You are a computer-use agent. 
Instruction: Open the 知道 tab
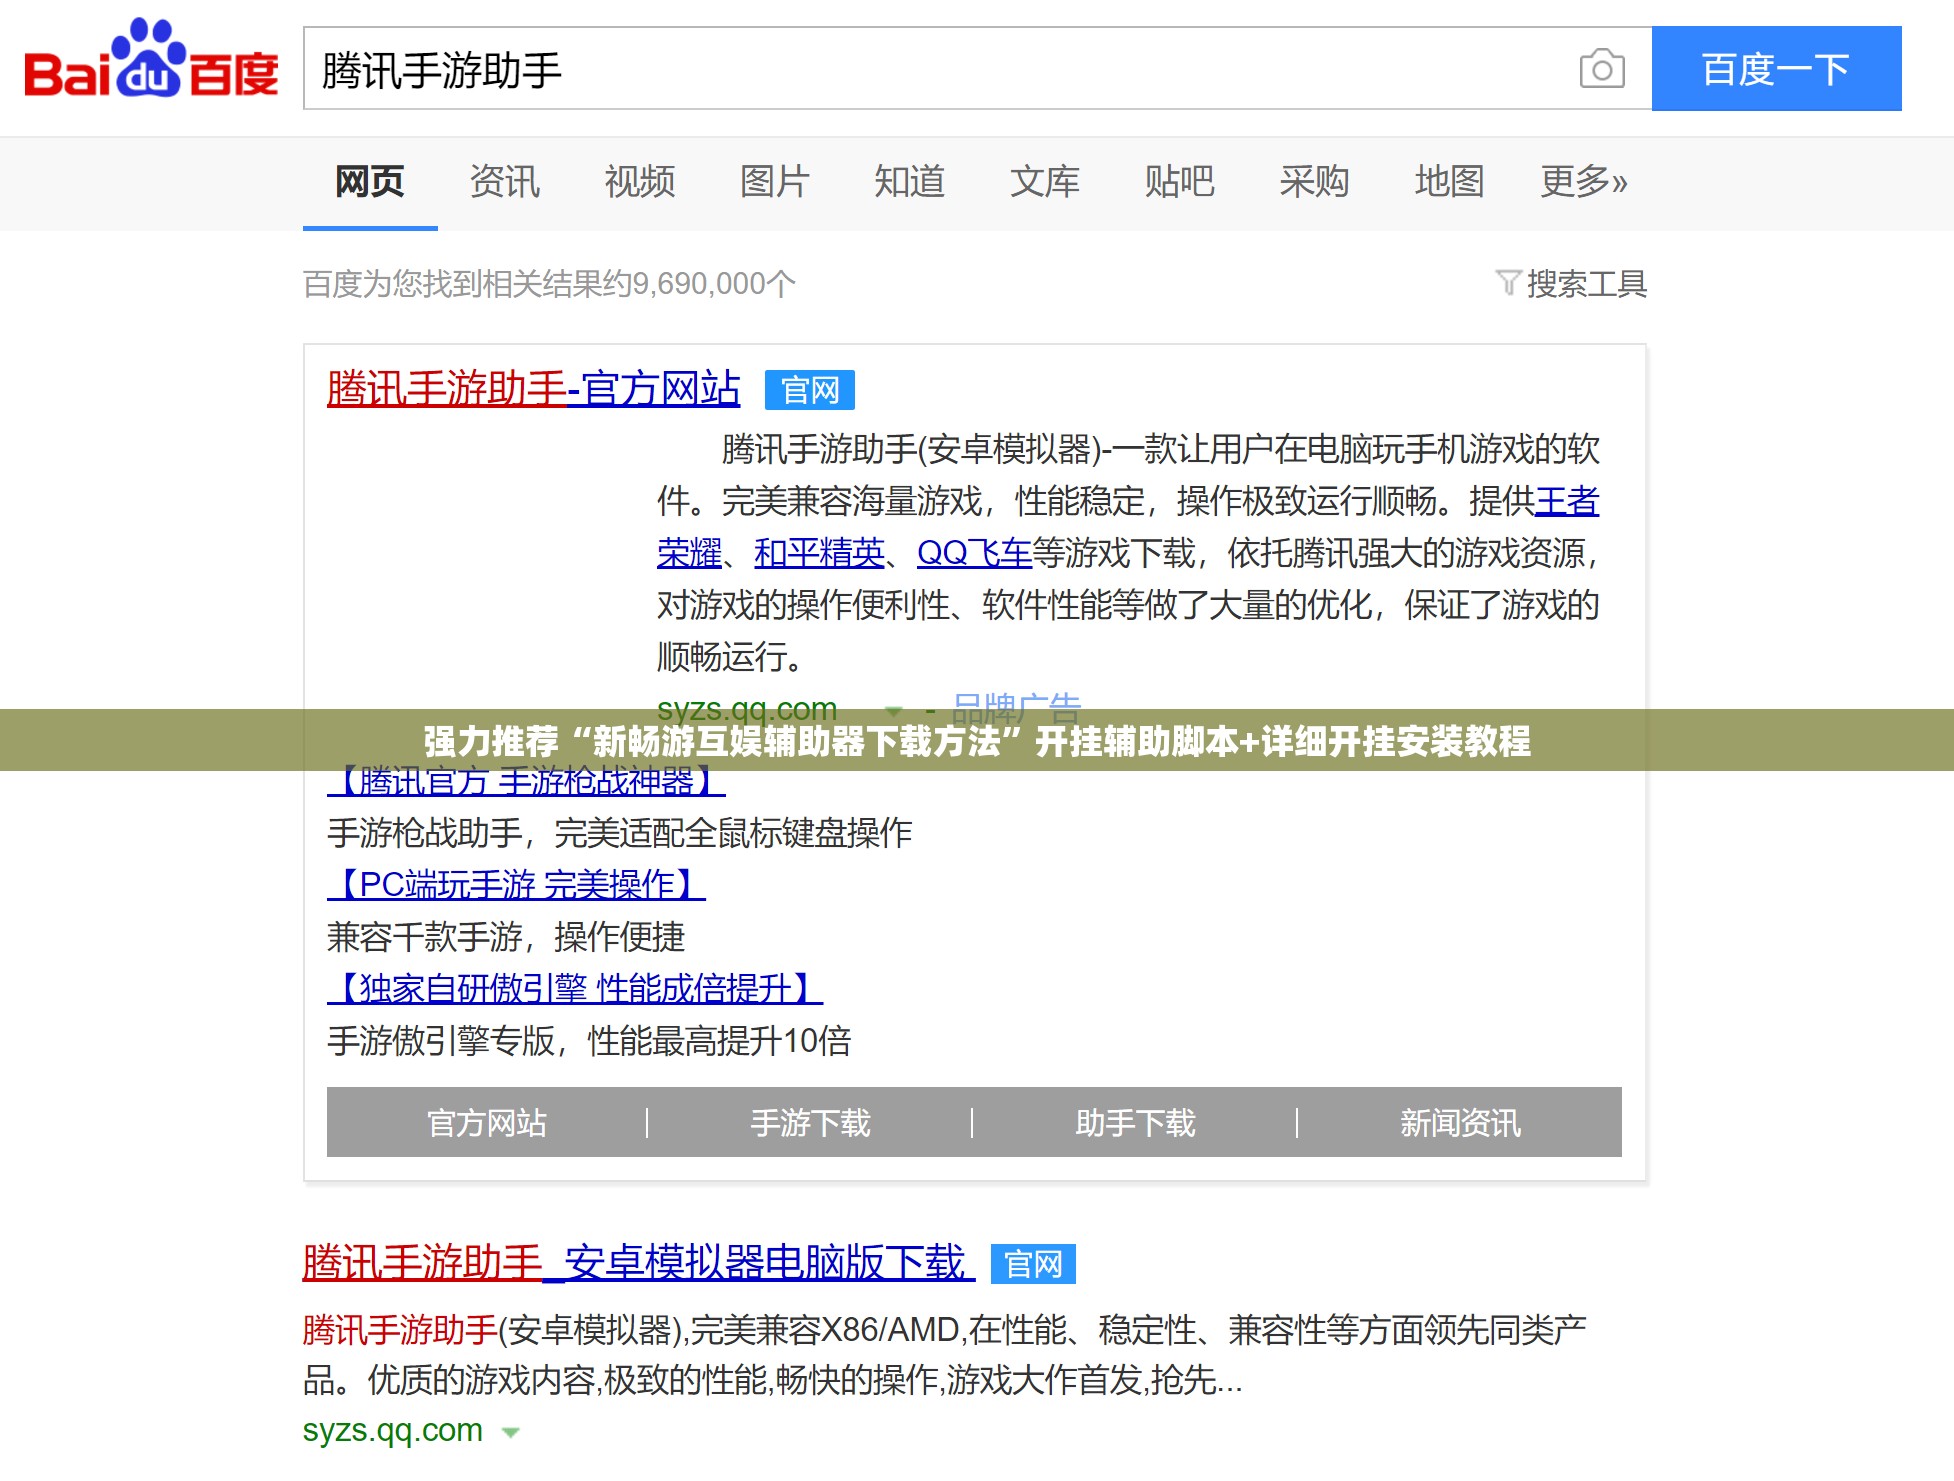[910, 182]
